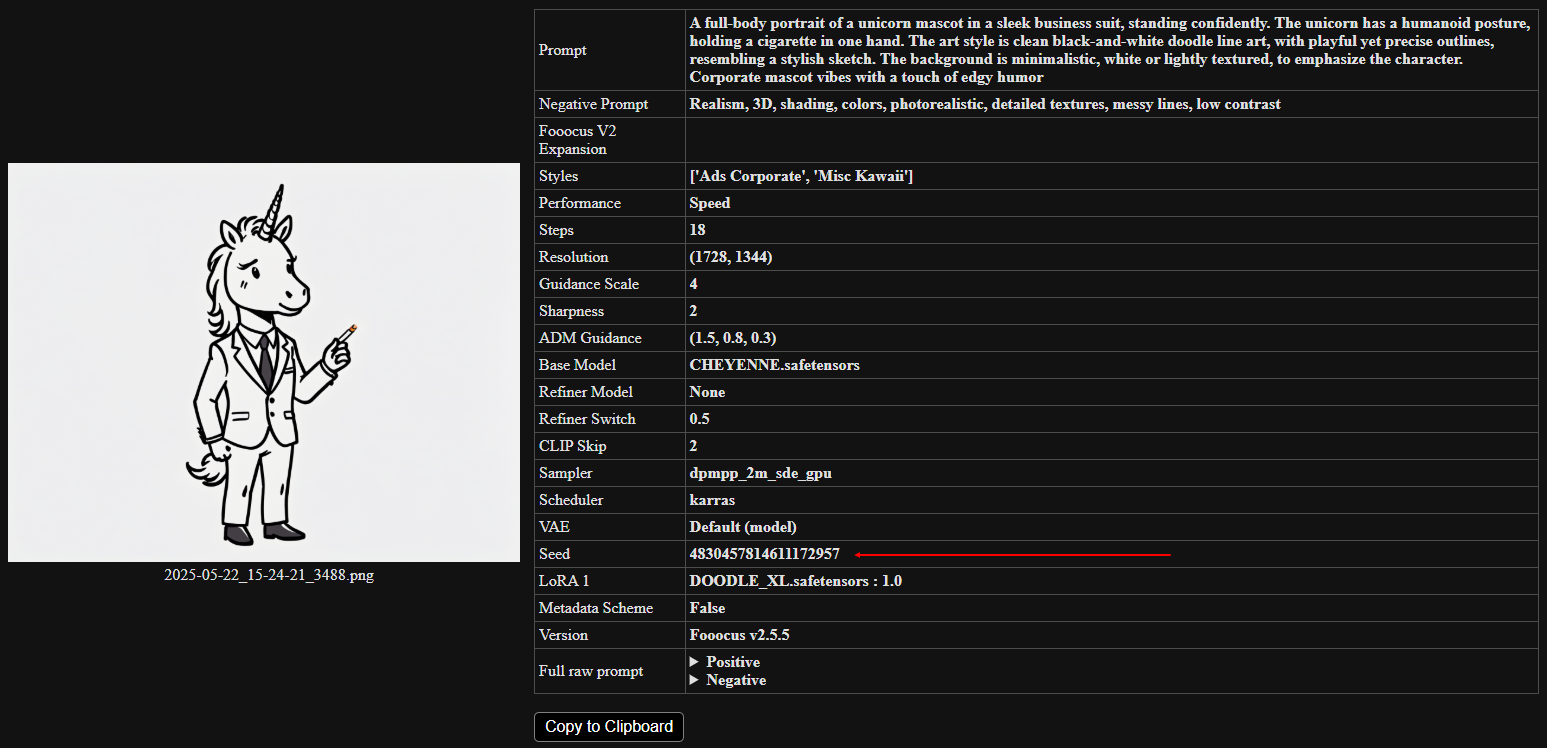
Task: Click the Copy to Clipboard button
Action: pyautogui.click(x=608, y=726)
